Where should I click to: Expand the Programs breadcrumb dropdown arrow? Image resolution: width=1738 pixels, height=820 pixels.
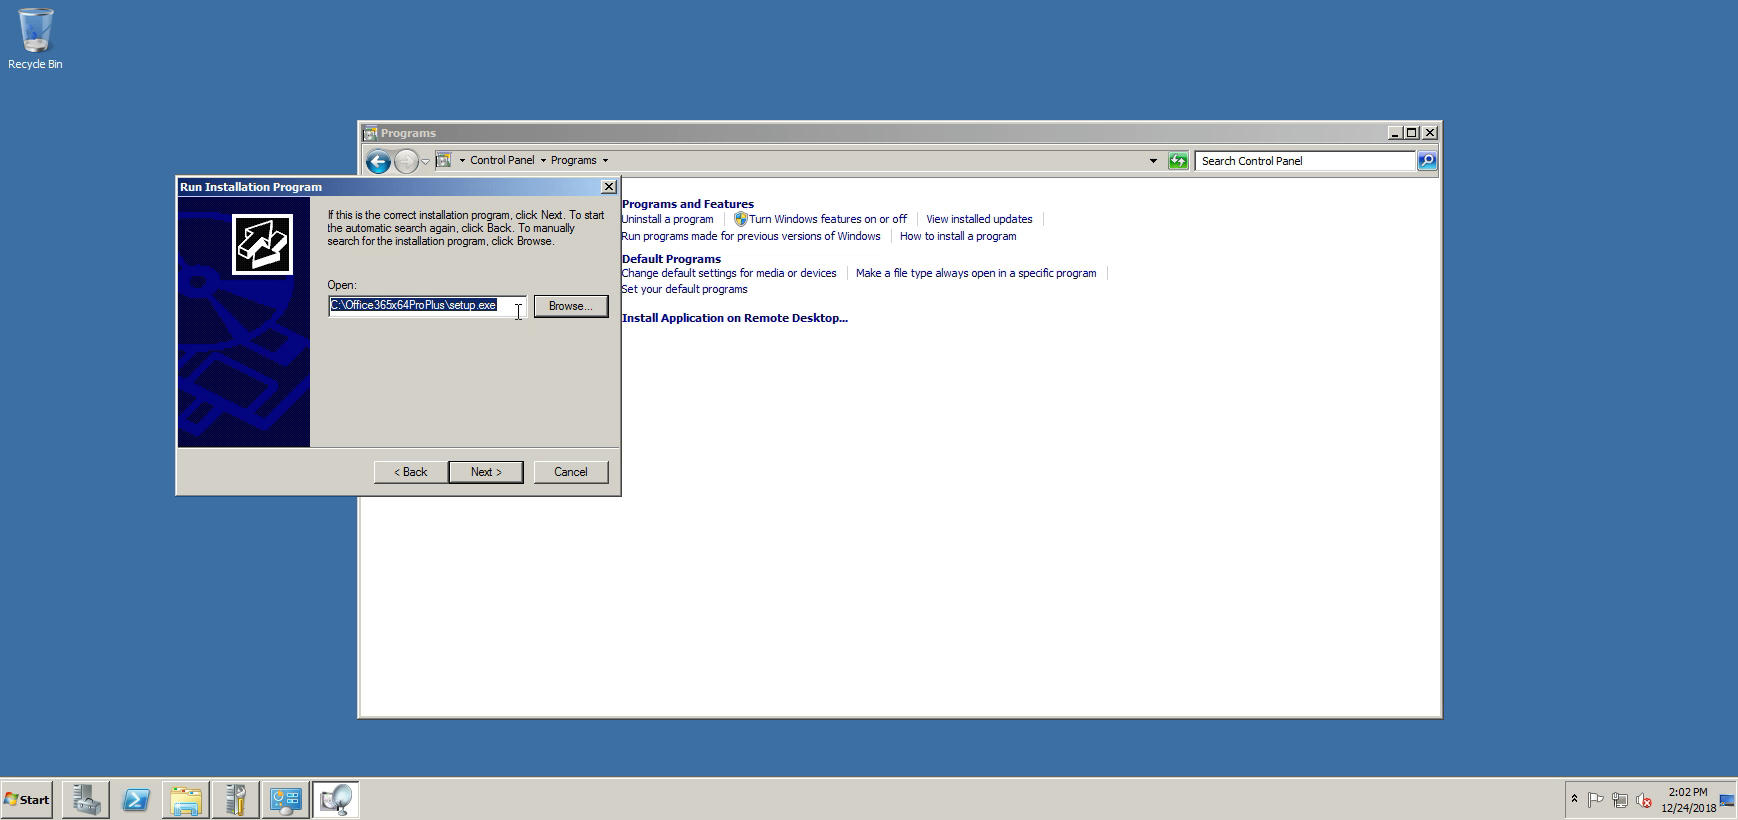[x=605, y=161]
